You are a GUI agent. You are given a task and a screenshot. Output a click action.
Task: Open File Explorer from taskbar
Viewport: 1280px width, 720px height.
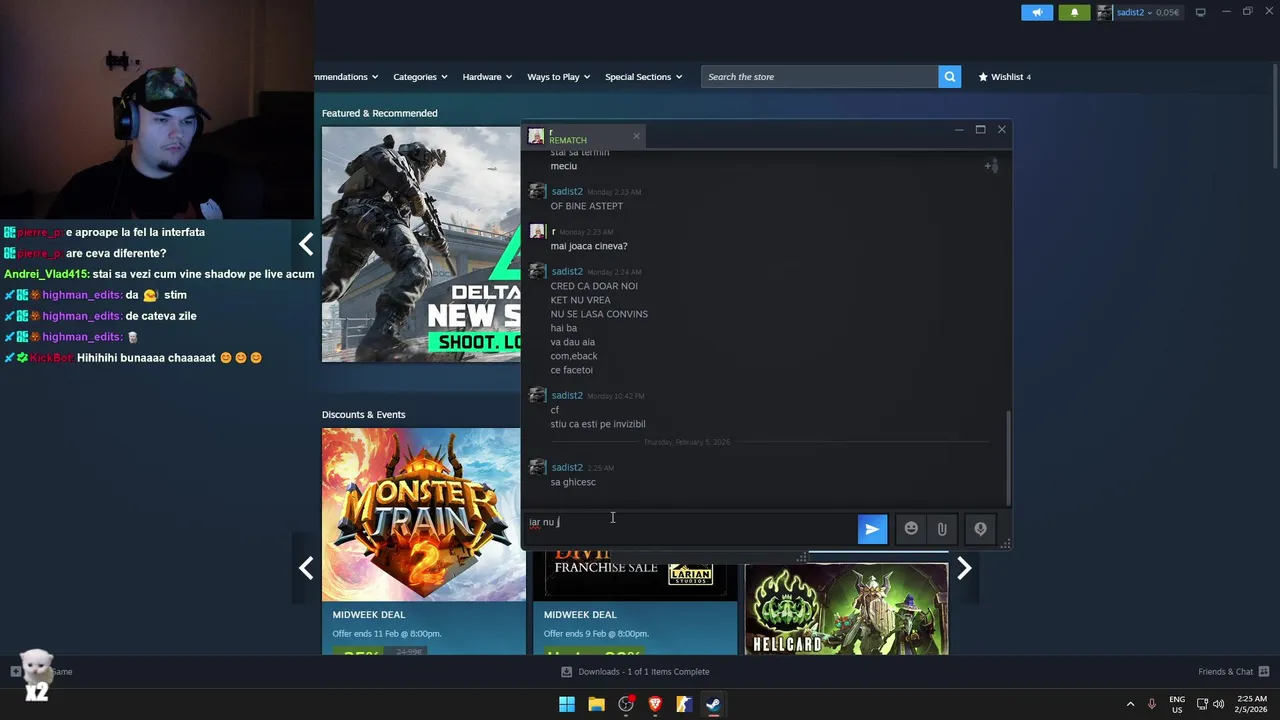(597, 704)
